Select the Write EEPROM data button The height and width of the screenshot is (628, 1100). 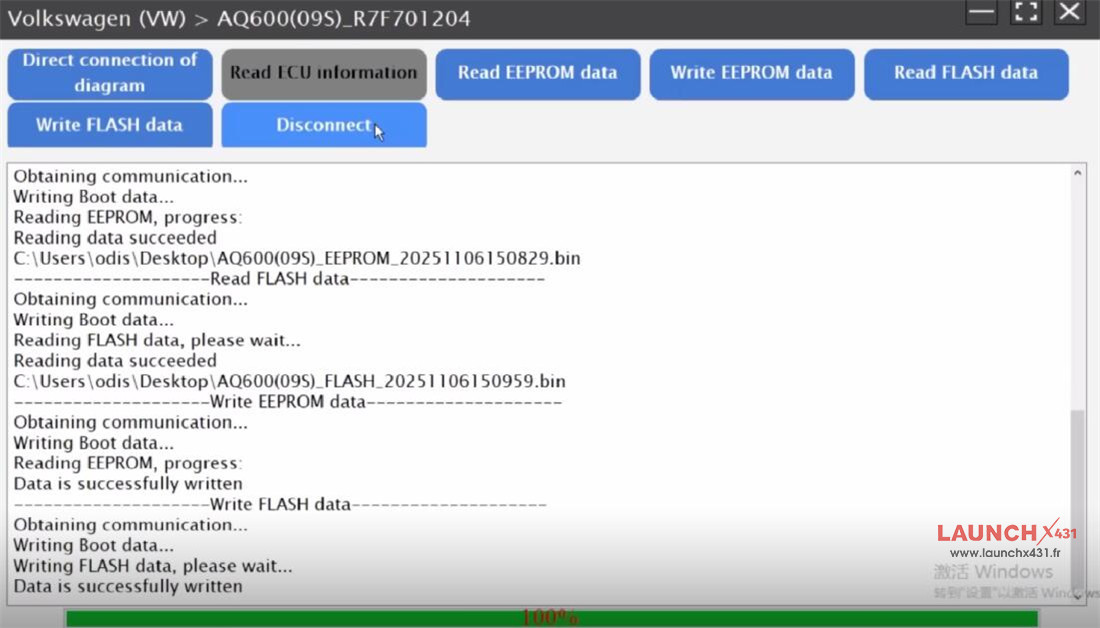pyautogui.click(x=751, y=73)
